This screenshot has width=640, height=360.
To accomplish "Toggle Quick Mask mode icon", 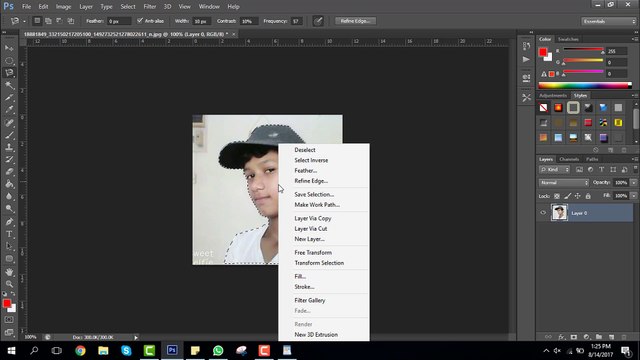I will 9,320.
